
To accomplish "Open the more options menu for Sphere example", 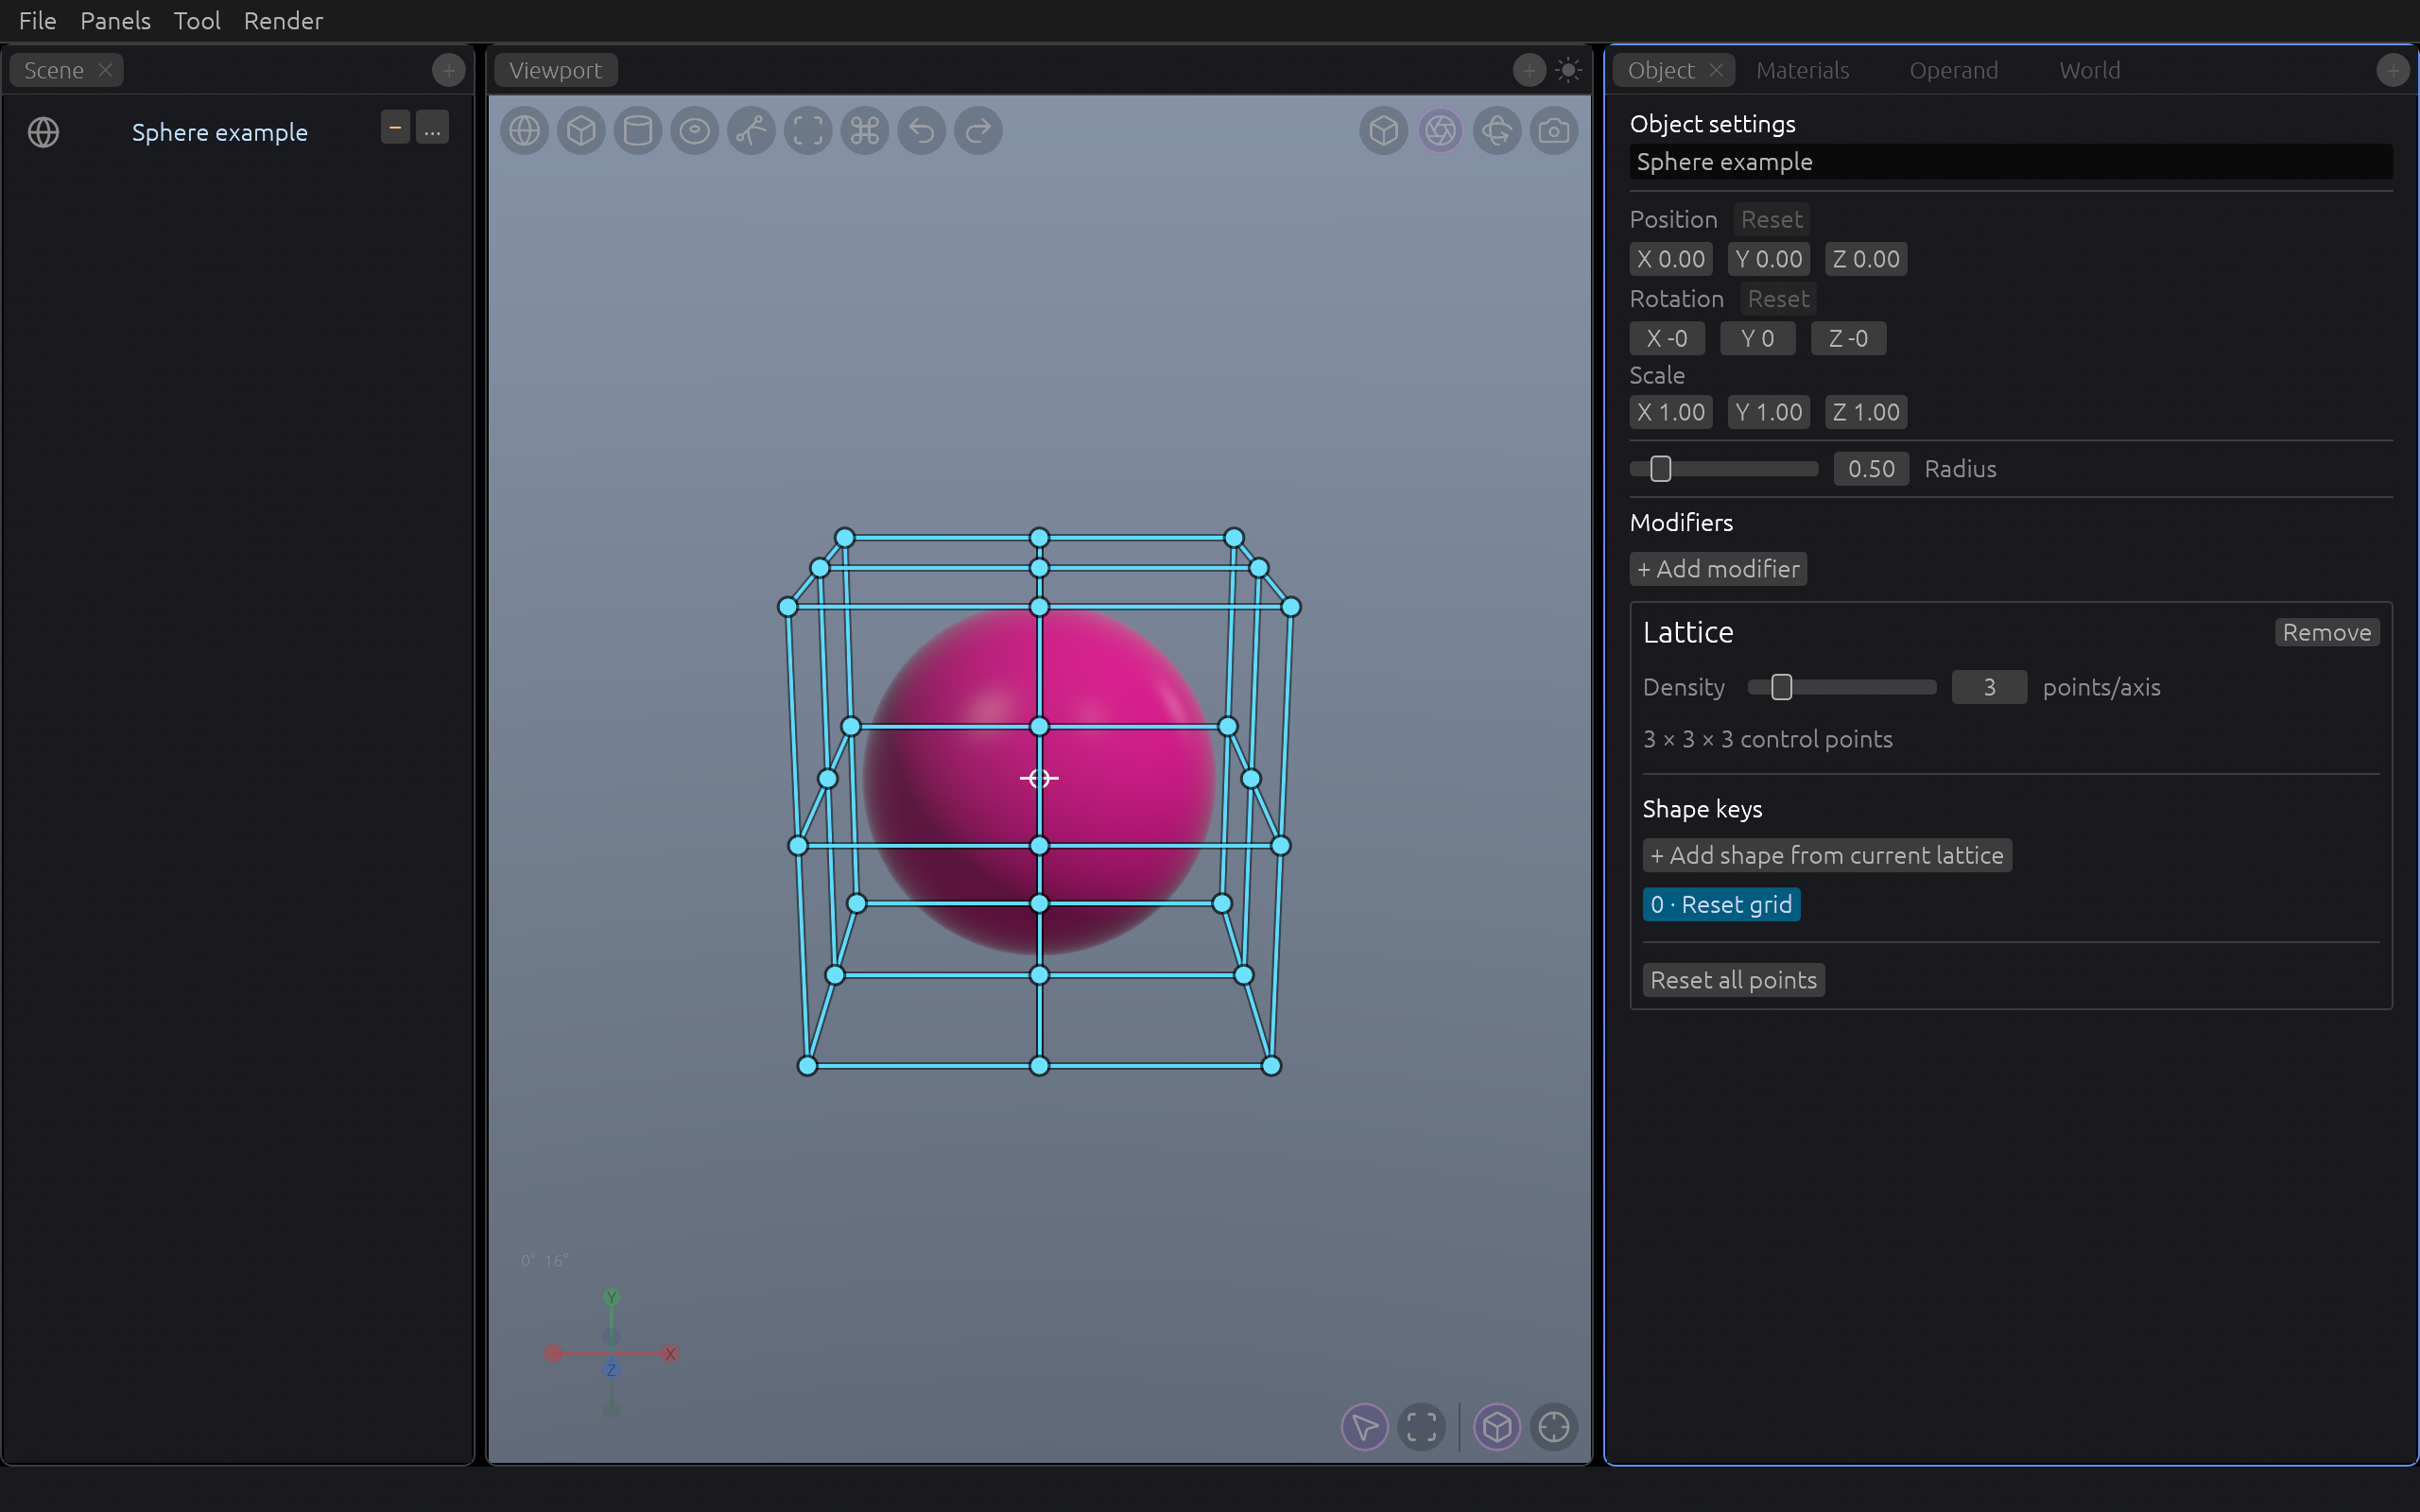I will [x=432, y=128].
